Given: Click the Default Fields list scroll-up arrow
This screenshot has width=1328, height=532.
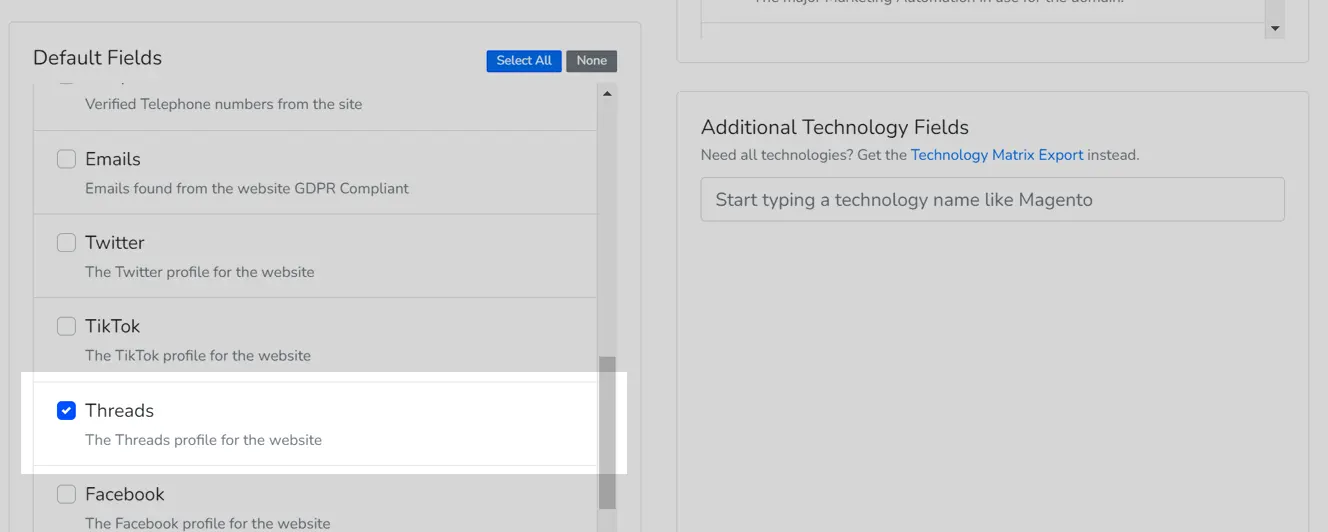Looking at the screenshot, I should 606,94.
